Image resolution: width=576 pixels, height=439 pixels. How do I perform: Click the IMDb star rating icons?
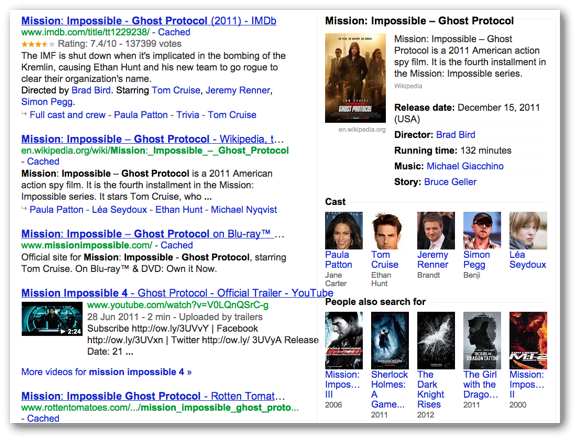tap(38, 44)
